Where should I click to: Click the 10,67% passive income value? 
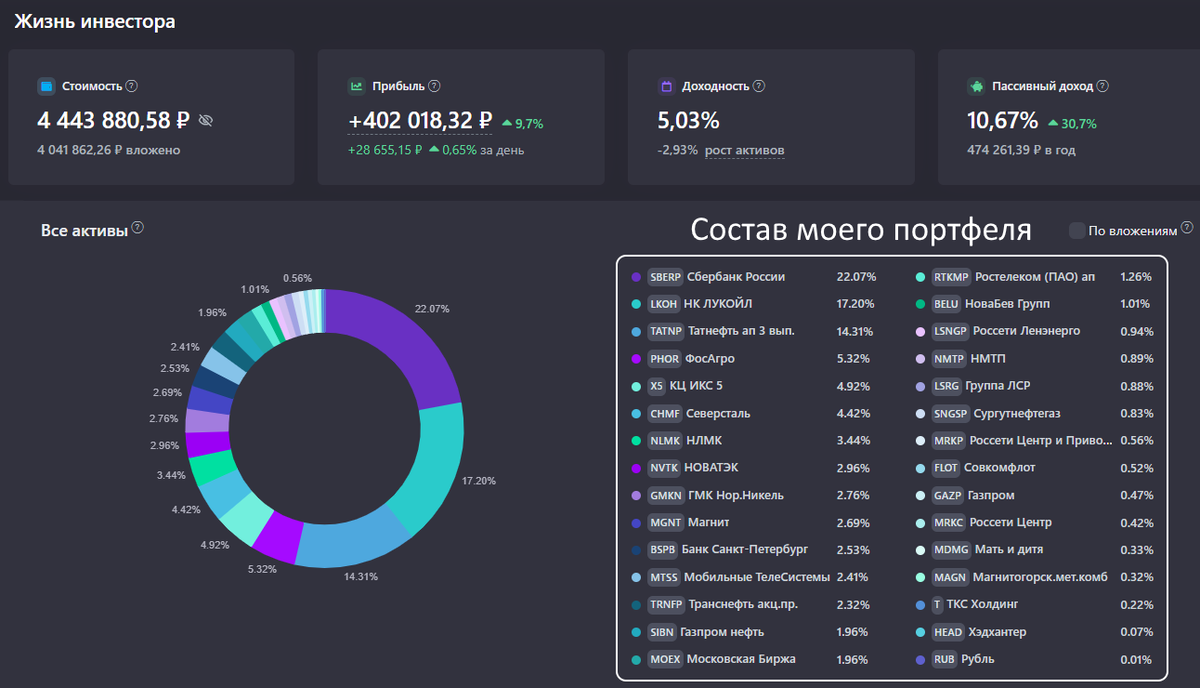click(1003, 121)
